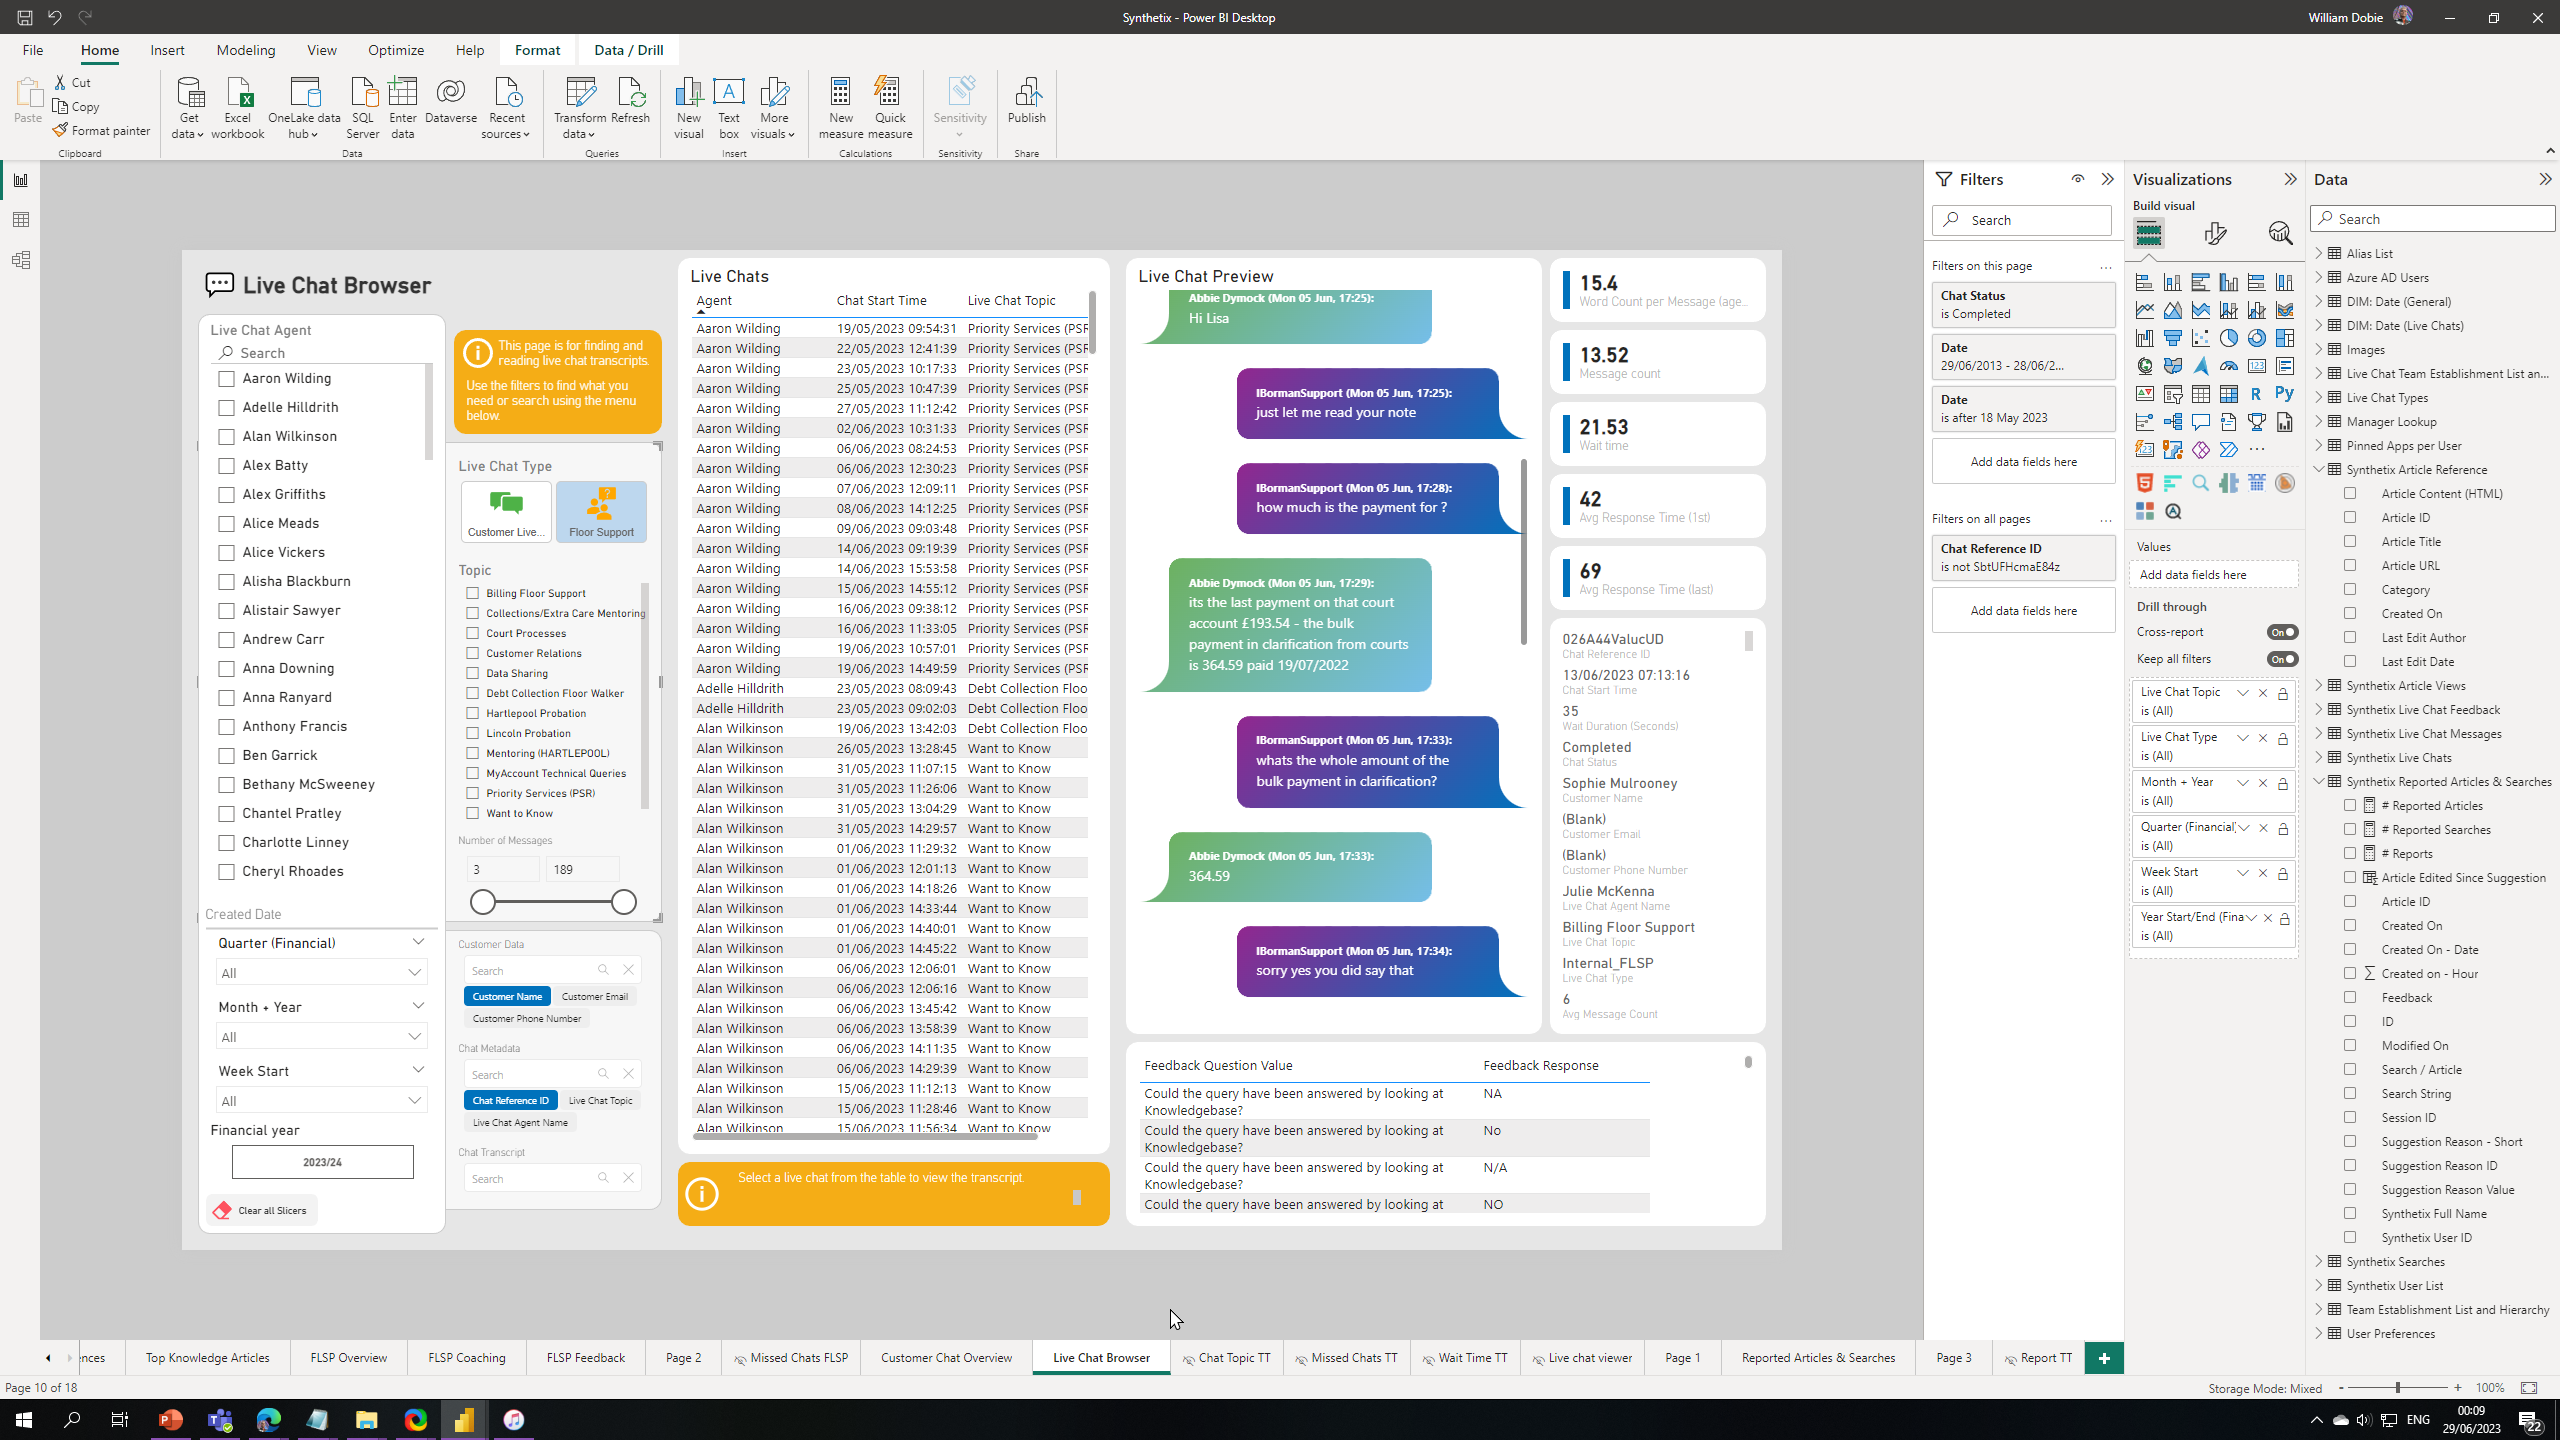Select the Format visual tab icon

click(x=2215, y=234)
